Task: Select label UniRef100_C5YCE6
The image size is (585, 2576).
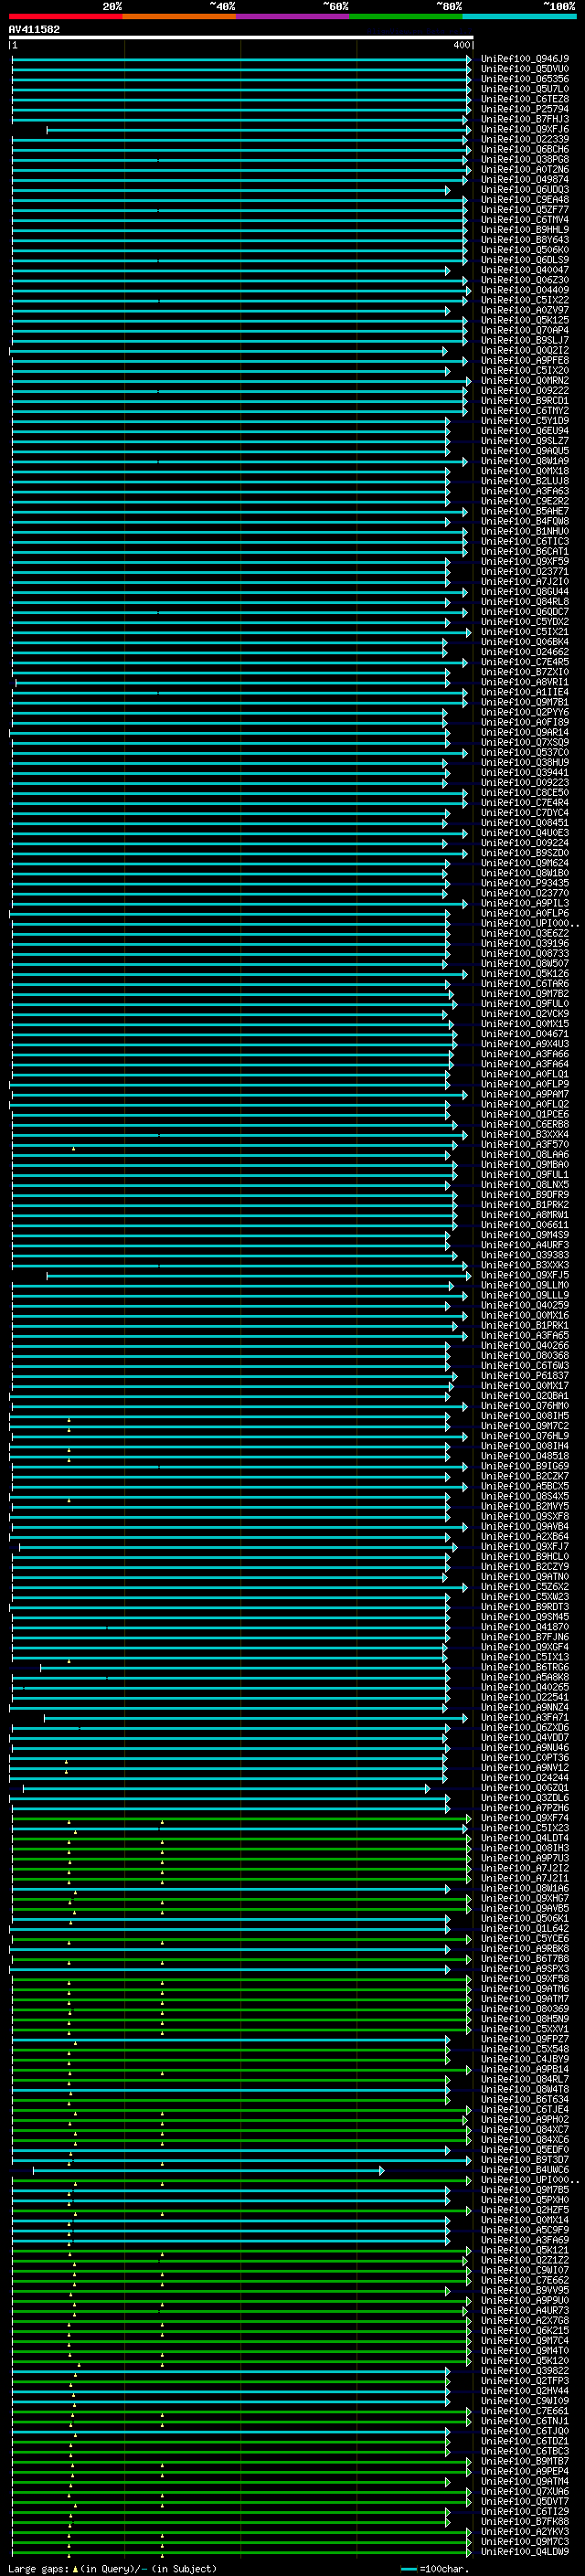Action: [x=525, y=1938]
